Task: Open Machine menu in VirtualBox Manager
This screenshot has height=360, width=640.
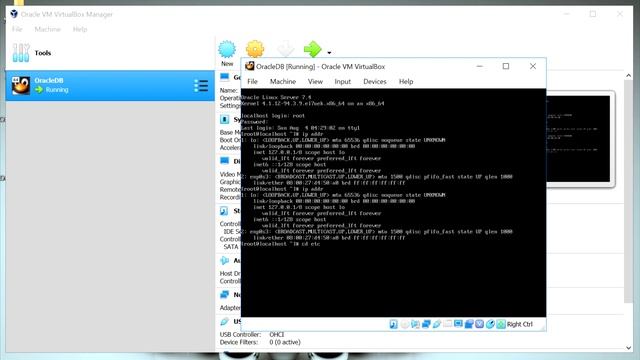Action: (47, 29)
